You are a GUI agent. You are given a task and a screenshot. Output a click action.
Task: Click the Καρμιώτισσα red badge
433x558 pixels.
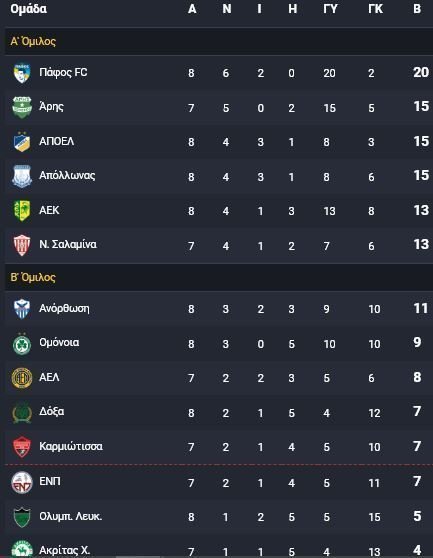(22, 447)
